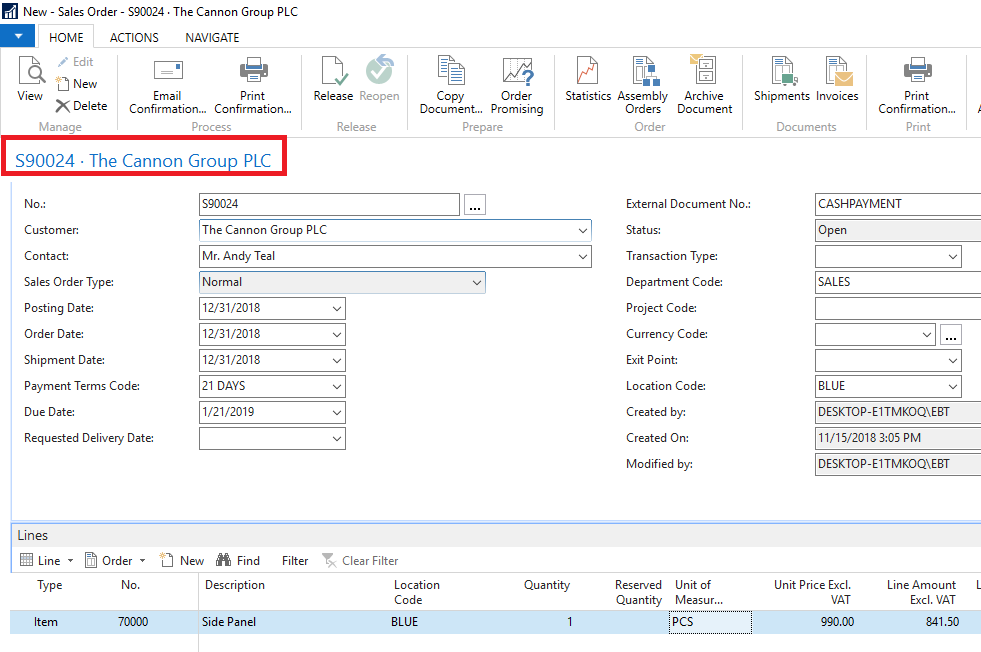Click the Reopen icon

[x=379, y=69]
